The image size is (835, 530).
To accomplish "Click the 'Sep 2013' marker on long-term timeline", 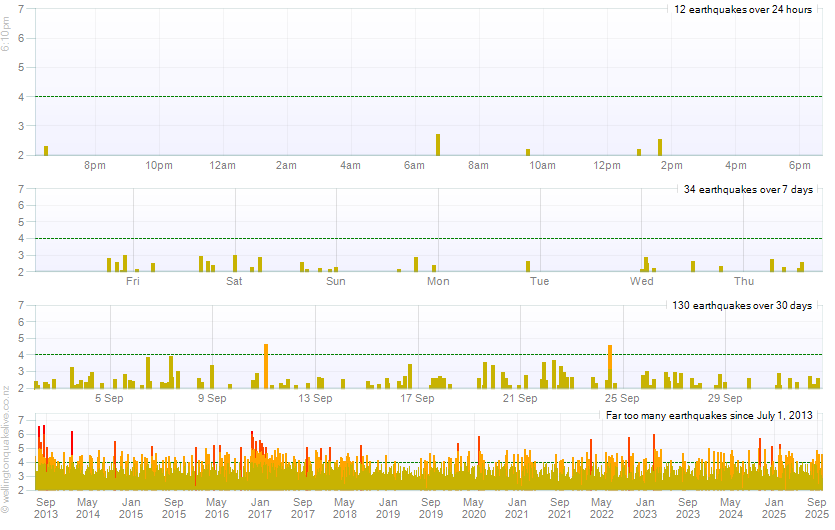I will coord(46,507).
